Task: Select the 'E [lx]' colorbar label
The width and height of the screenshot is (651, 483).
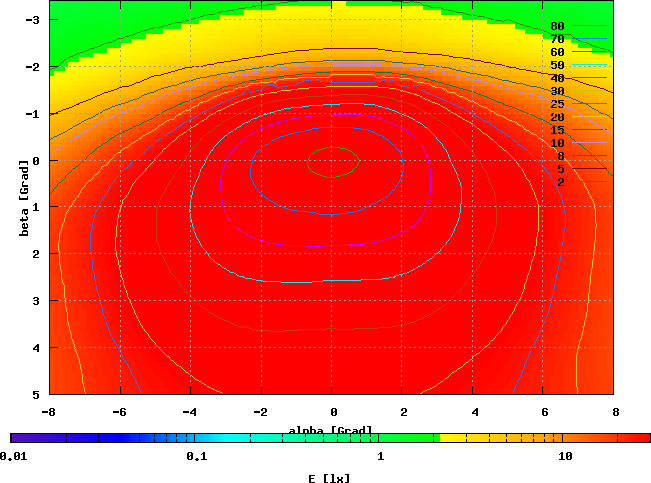Action: point(330,478)
